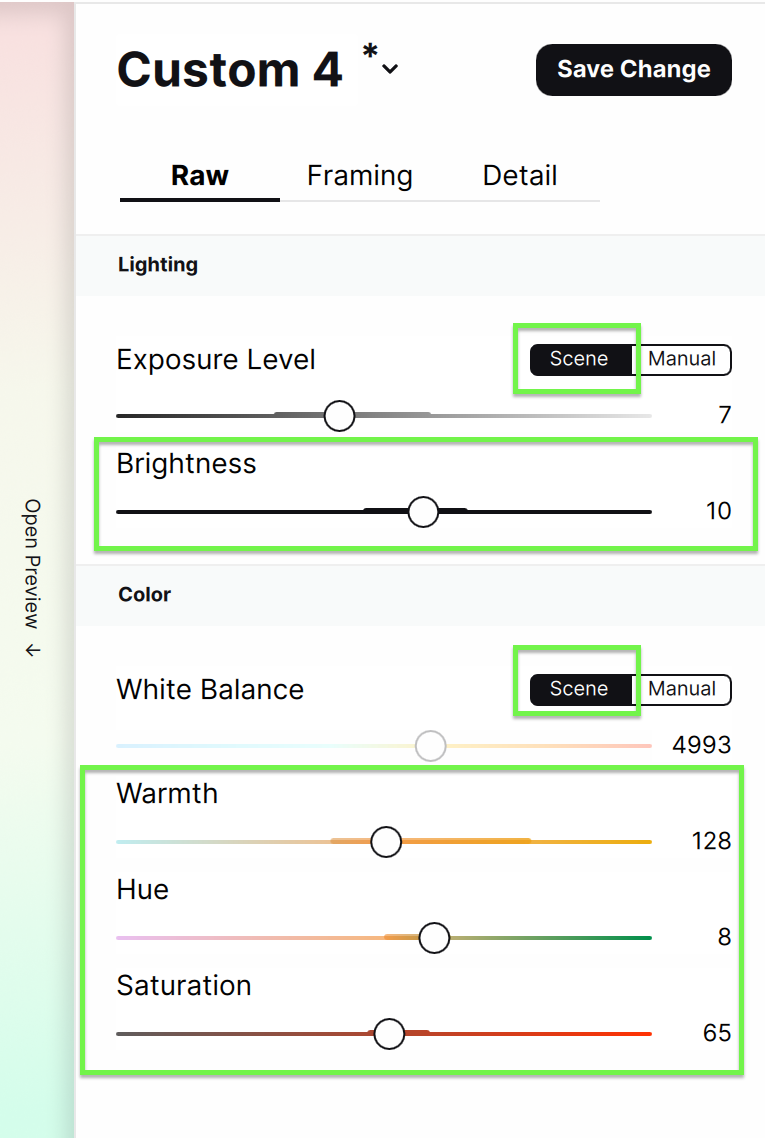Select Scene mode for Exposure Level
This screenshot has height=1138, width=765.
point(578,359)
